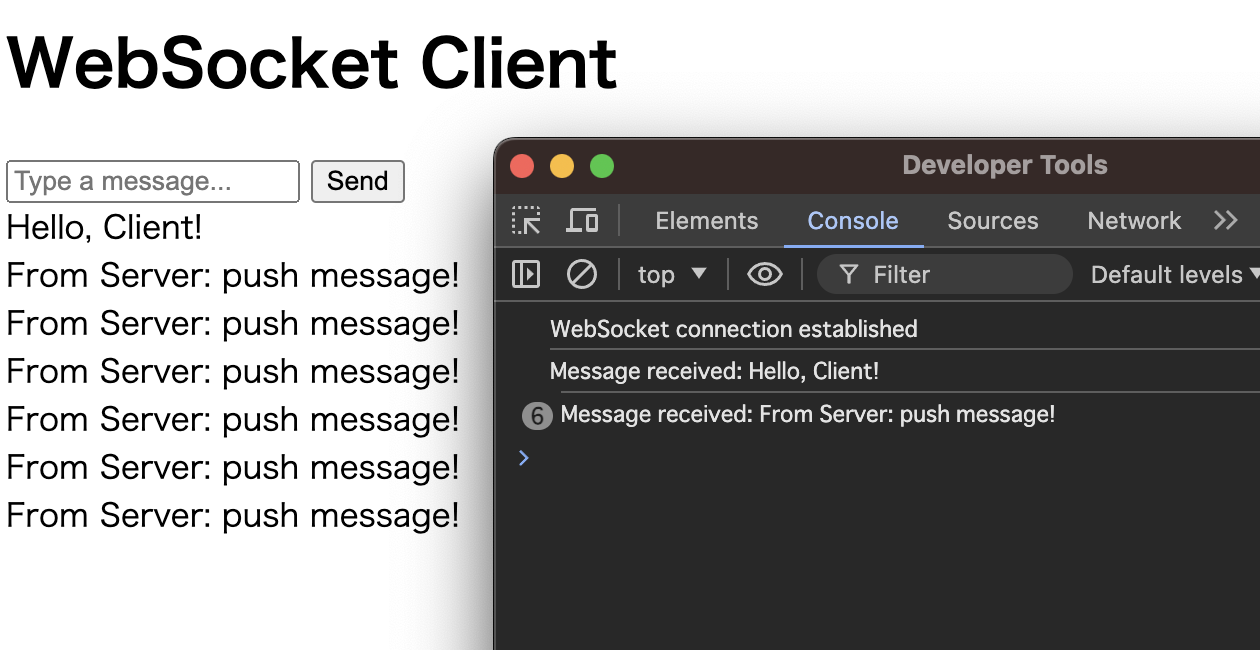Open the 'top' execution context dropdown
Viewport: 1260px width, 650px height.
[672, 274]
